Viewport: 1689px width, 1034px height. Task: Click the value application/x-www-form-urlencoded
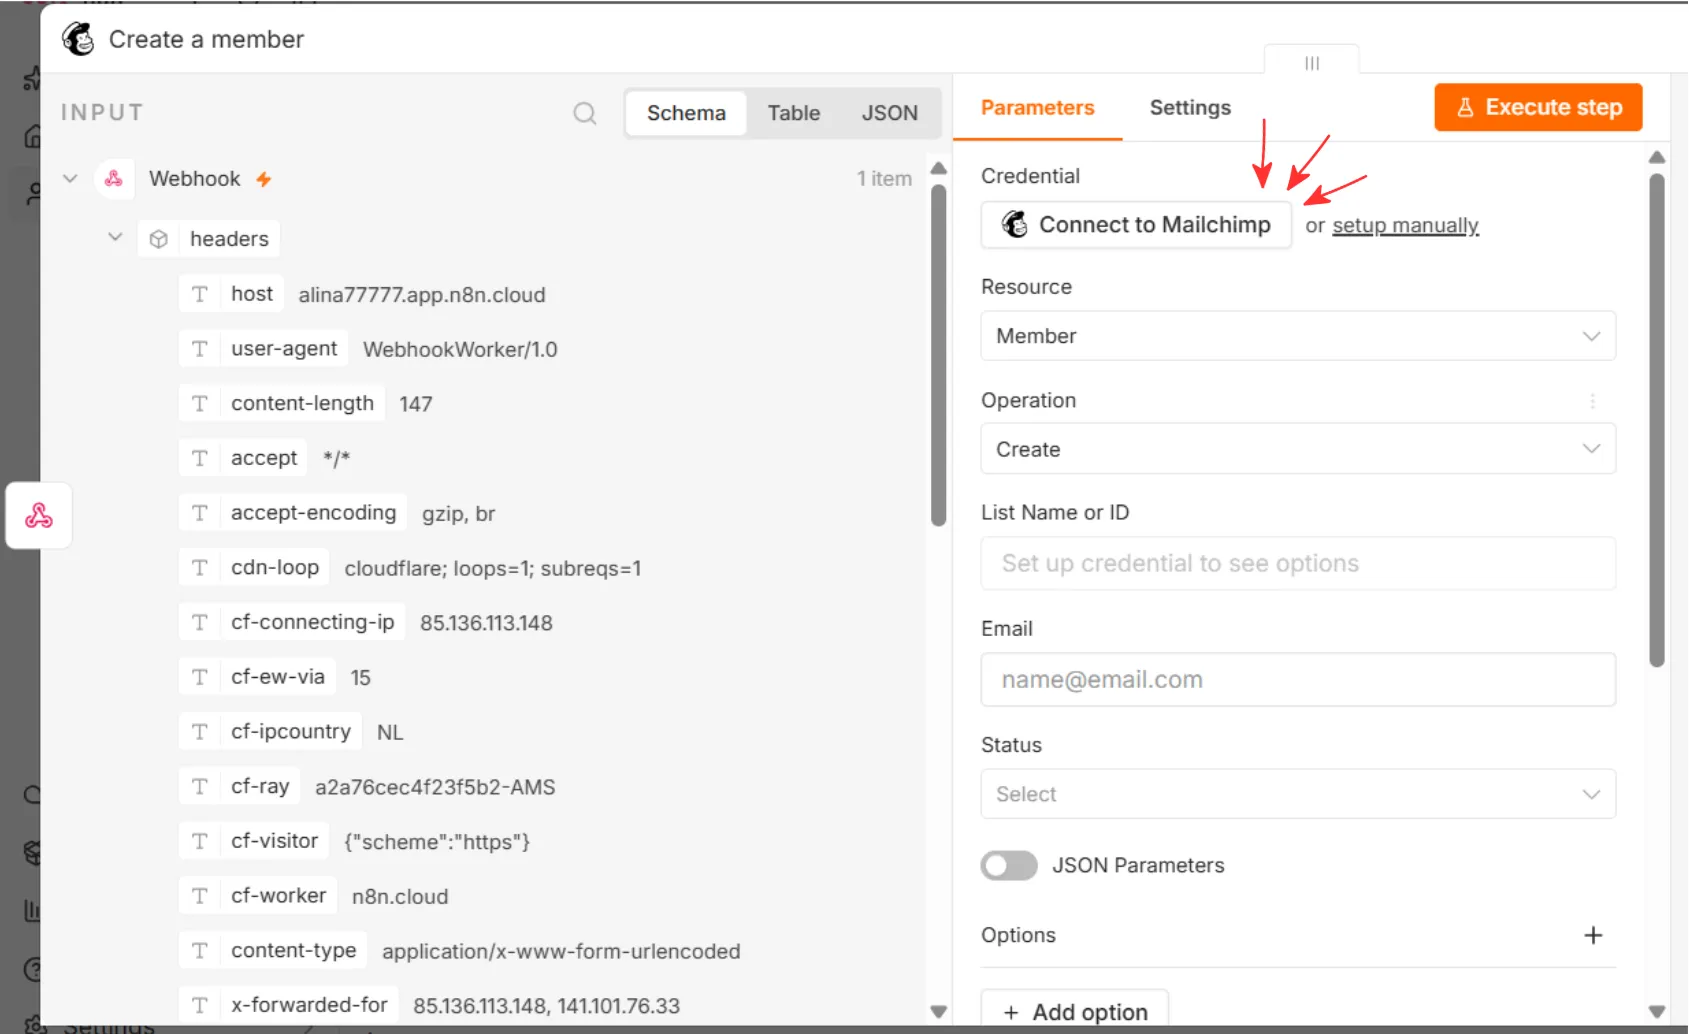[x=561, y=951]
